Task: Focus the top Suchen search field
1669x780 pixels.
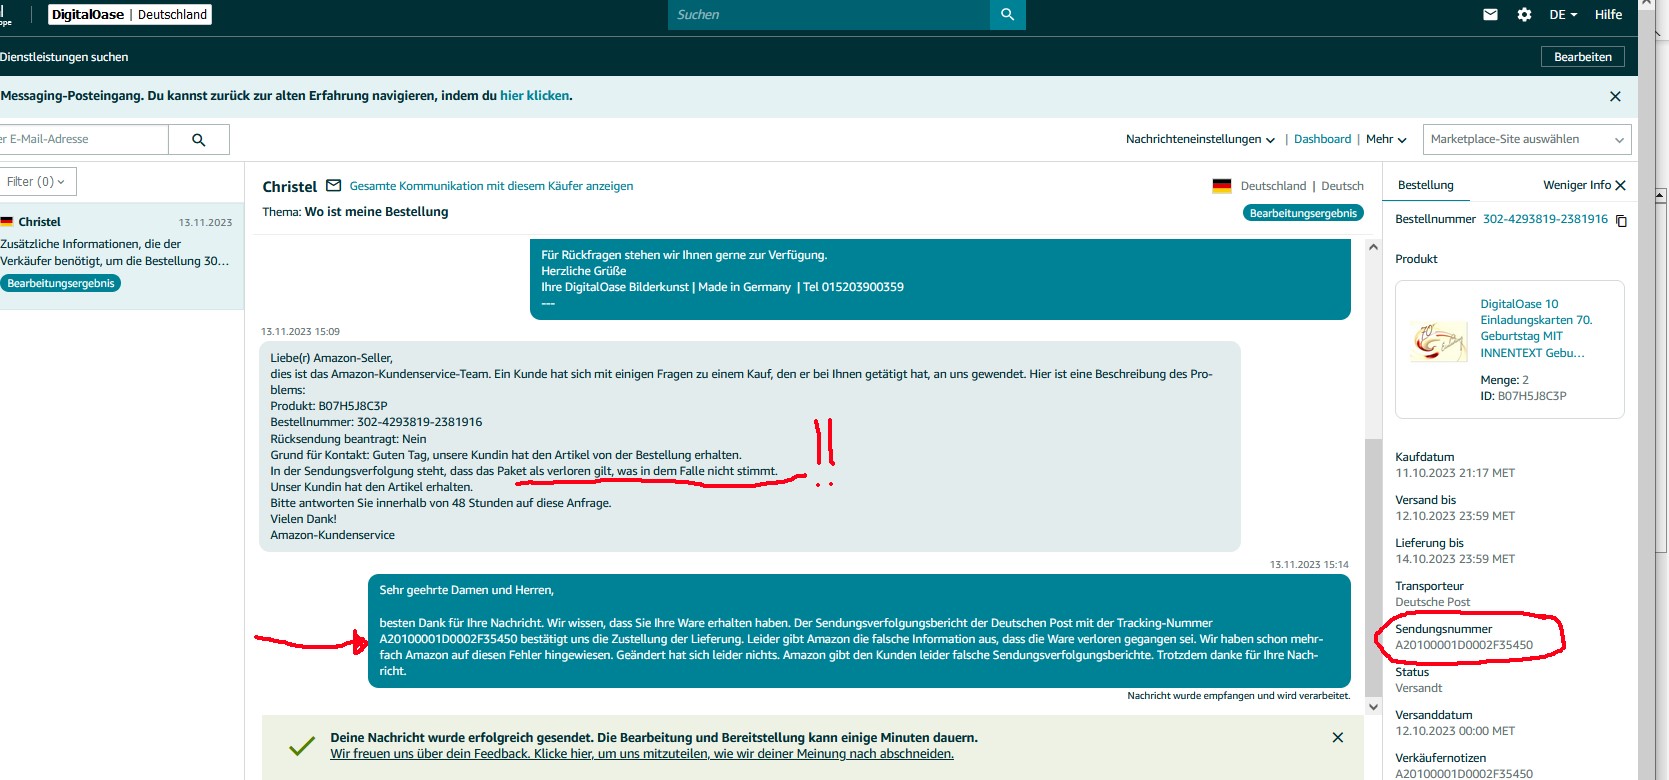Action: tap(828, 15)
